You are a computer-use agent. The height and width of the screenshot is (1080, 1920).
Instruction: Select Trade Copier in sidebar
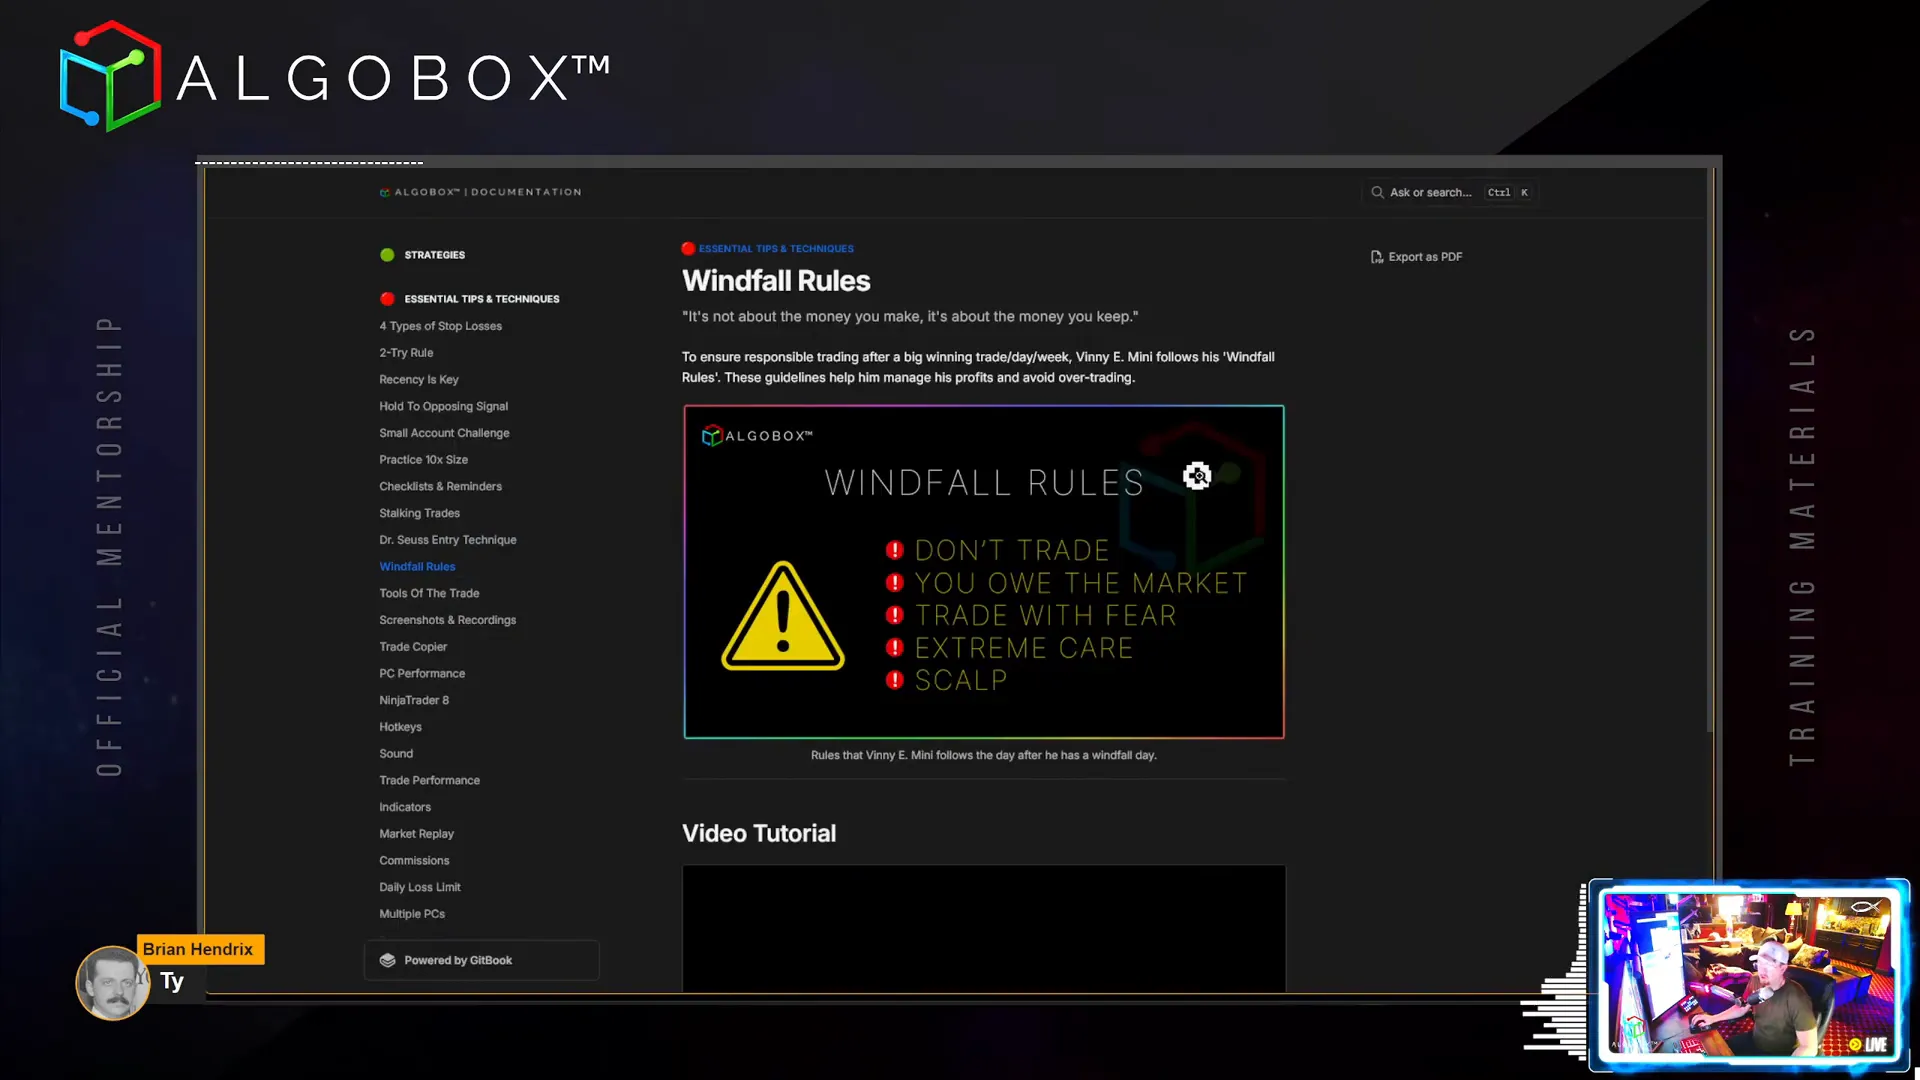click(x=413, y=647)
